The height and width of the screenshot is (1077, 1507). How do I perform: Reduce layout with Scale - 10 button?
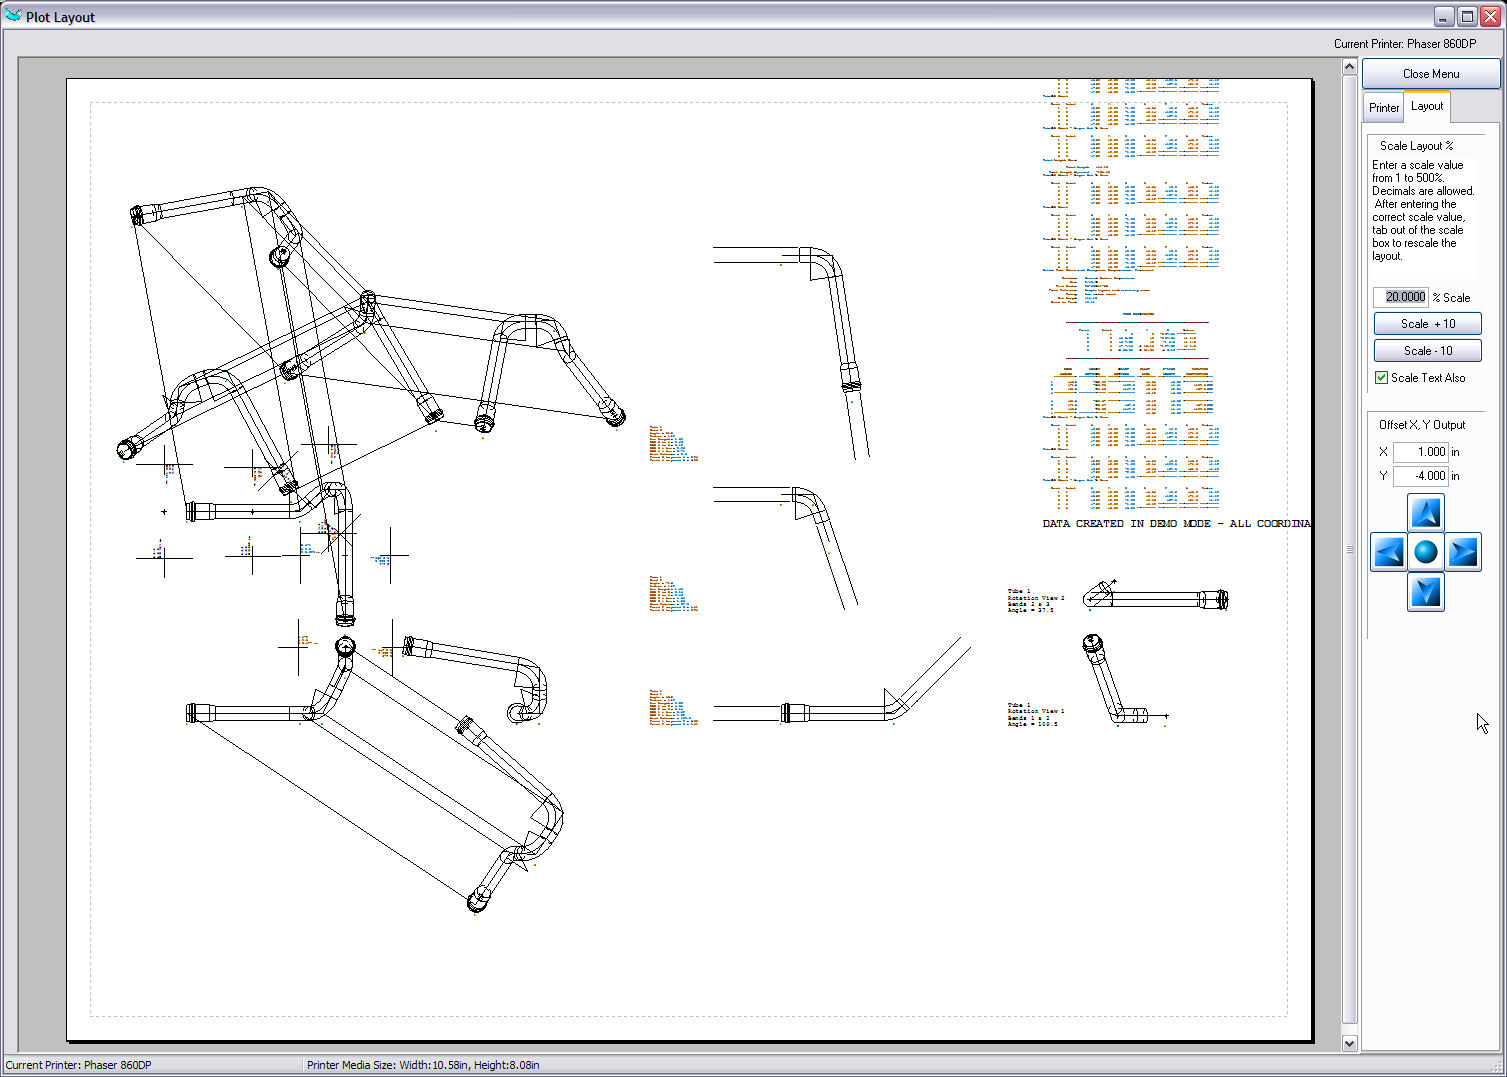pyautogui.click(x=1427, y=351)
